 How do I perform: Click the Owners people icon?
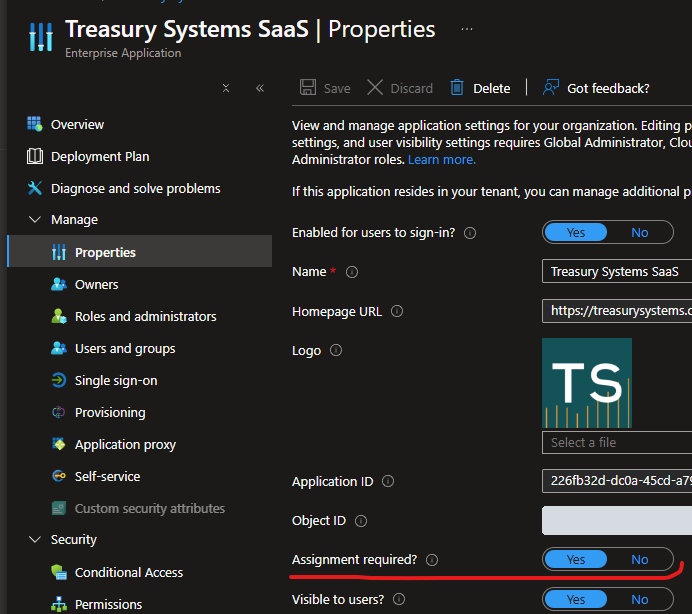[x=59, y=284]
